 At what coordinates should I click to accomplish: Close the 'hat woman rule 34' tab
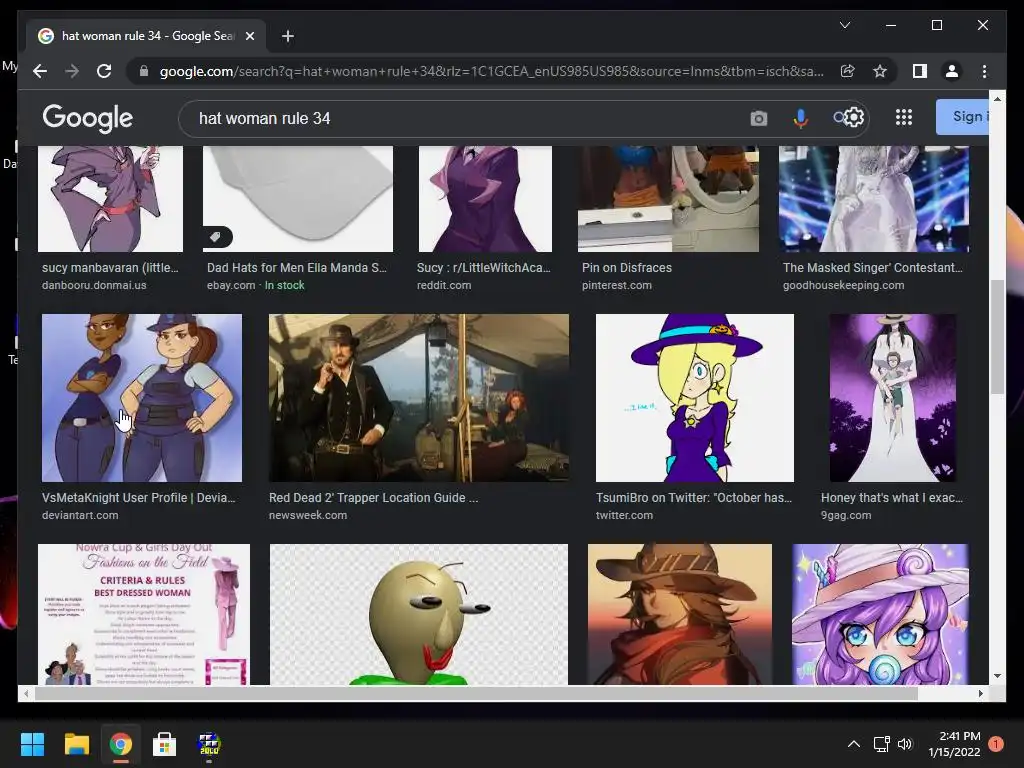(249, 36)
